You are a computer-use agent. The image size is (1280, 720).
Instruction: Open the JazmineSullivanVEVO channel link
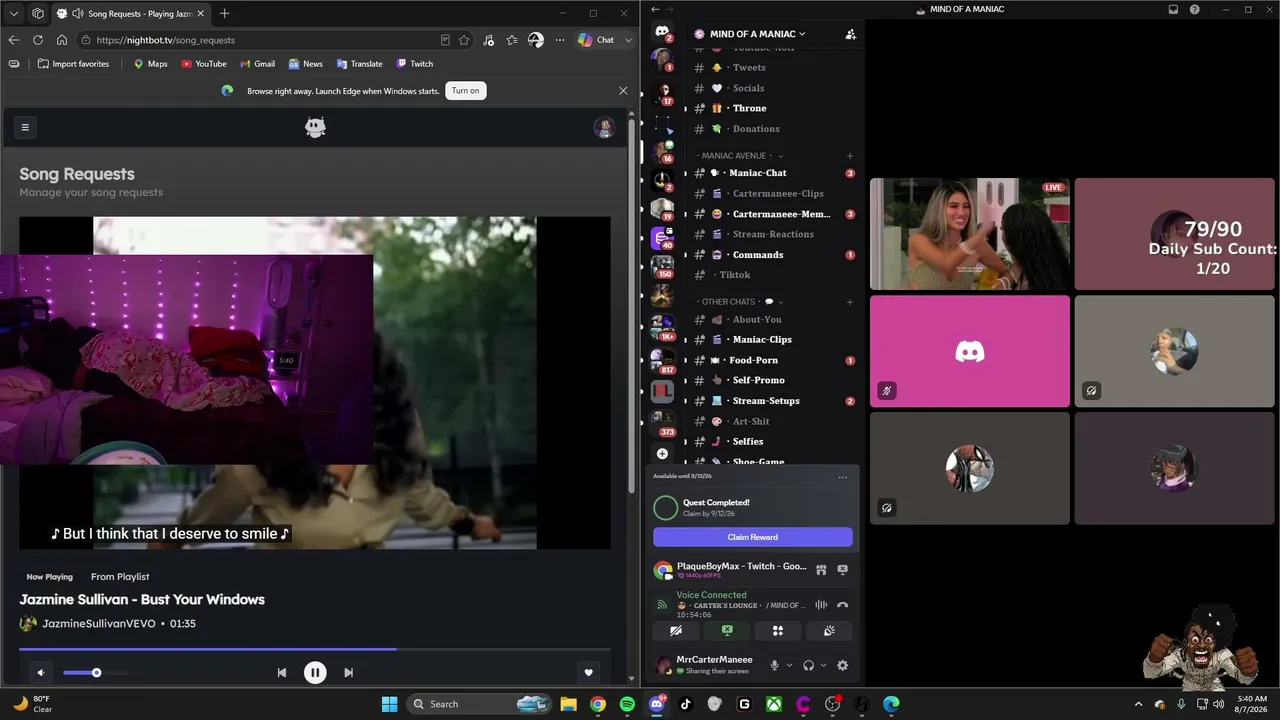99,623
